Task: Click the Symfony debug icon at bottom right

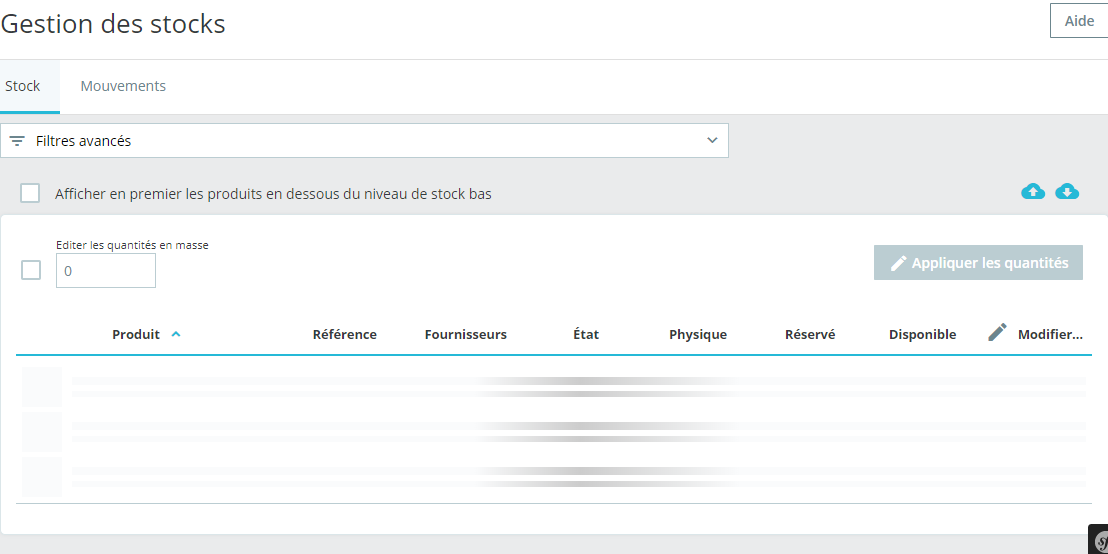Action: click(1099, 542)
